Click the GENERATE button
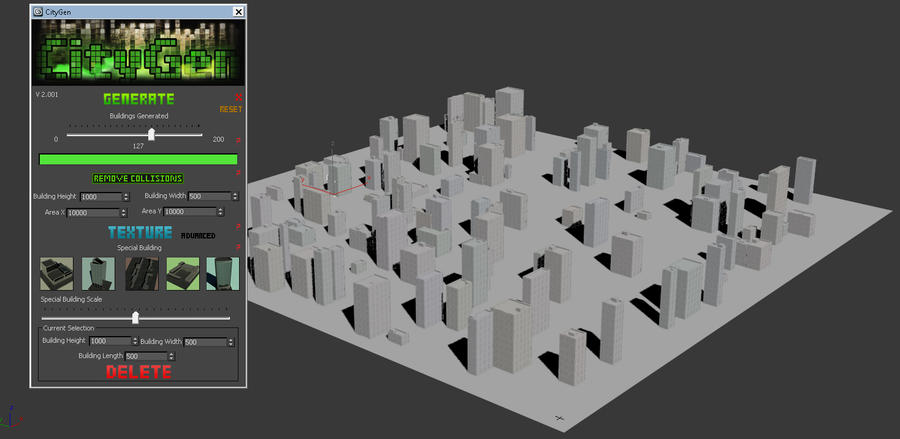This screenshot has height=439, width=900. pyautogui.click(x=139, y=99)
